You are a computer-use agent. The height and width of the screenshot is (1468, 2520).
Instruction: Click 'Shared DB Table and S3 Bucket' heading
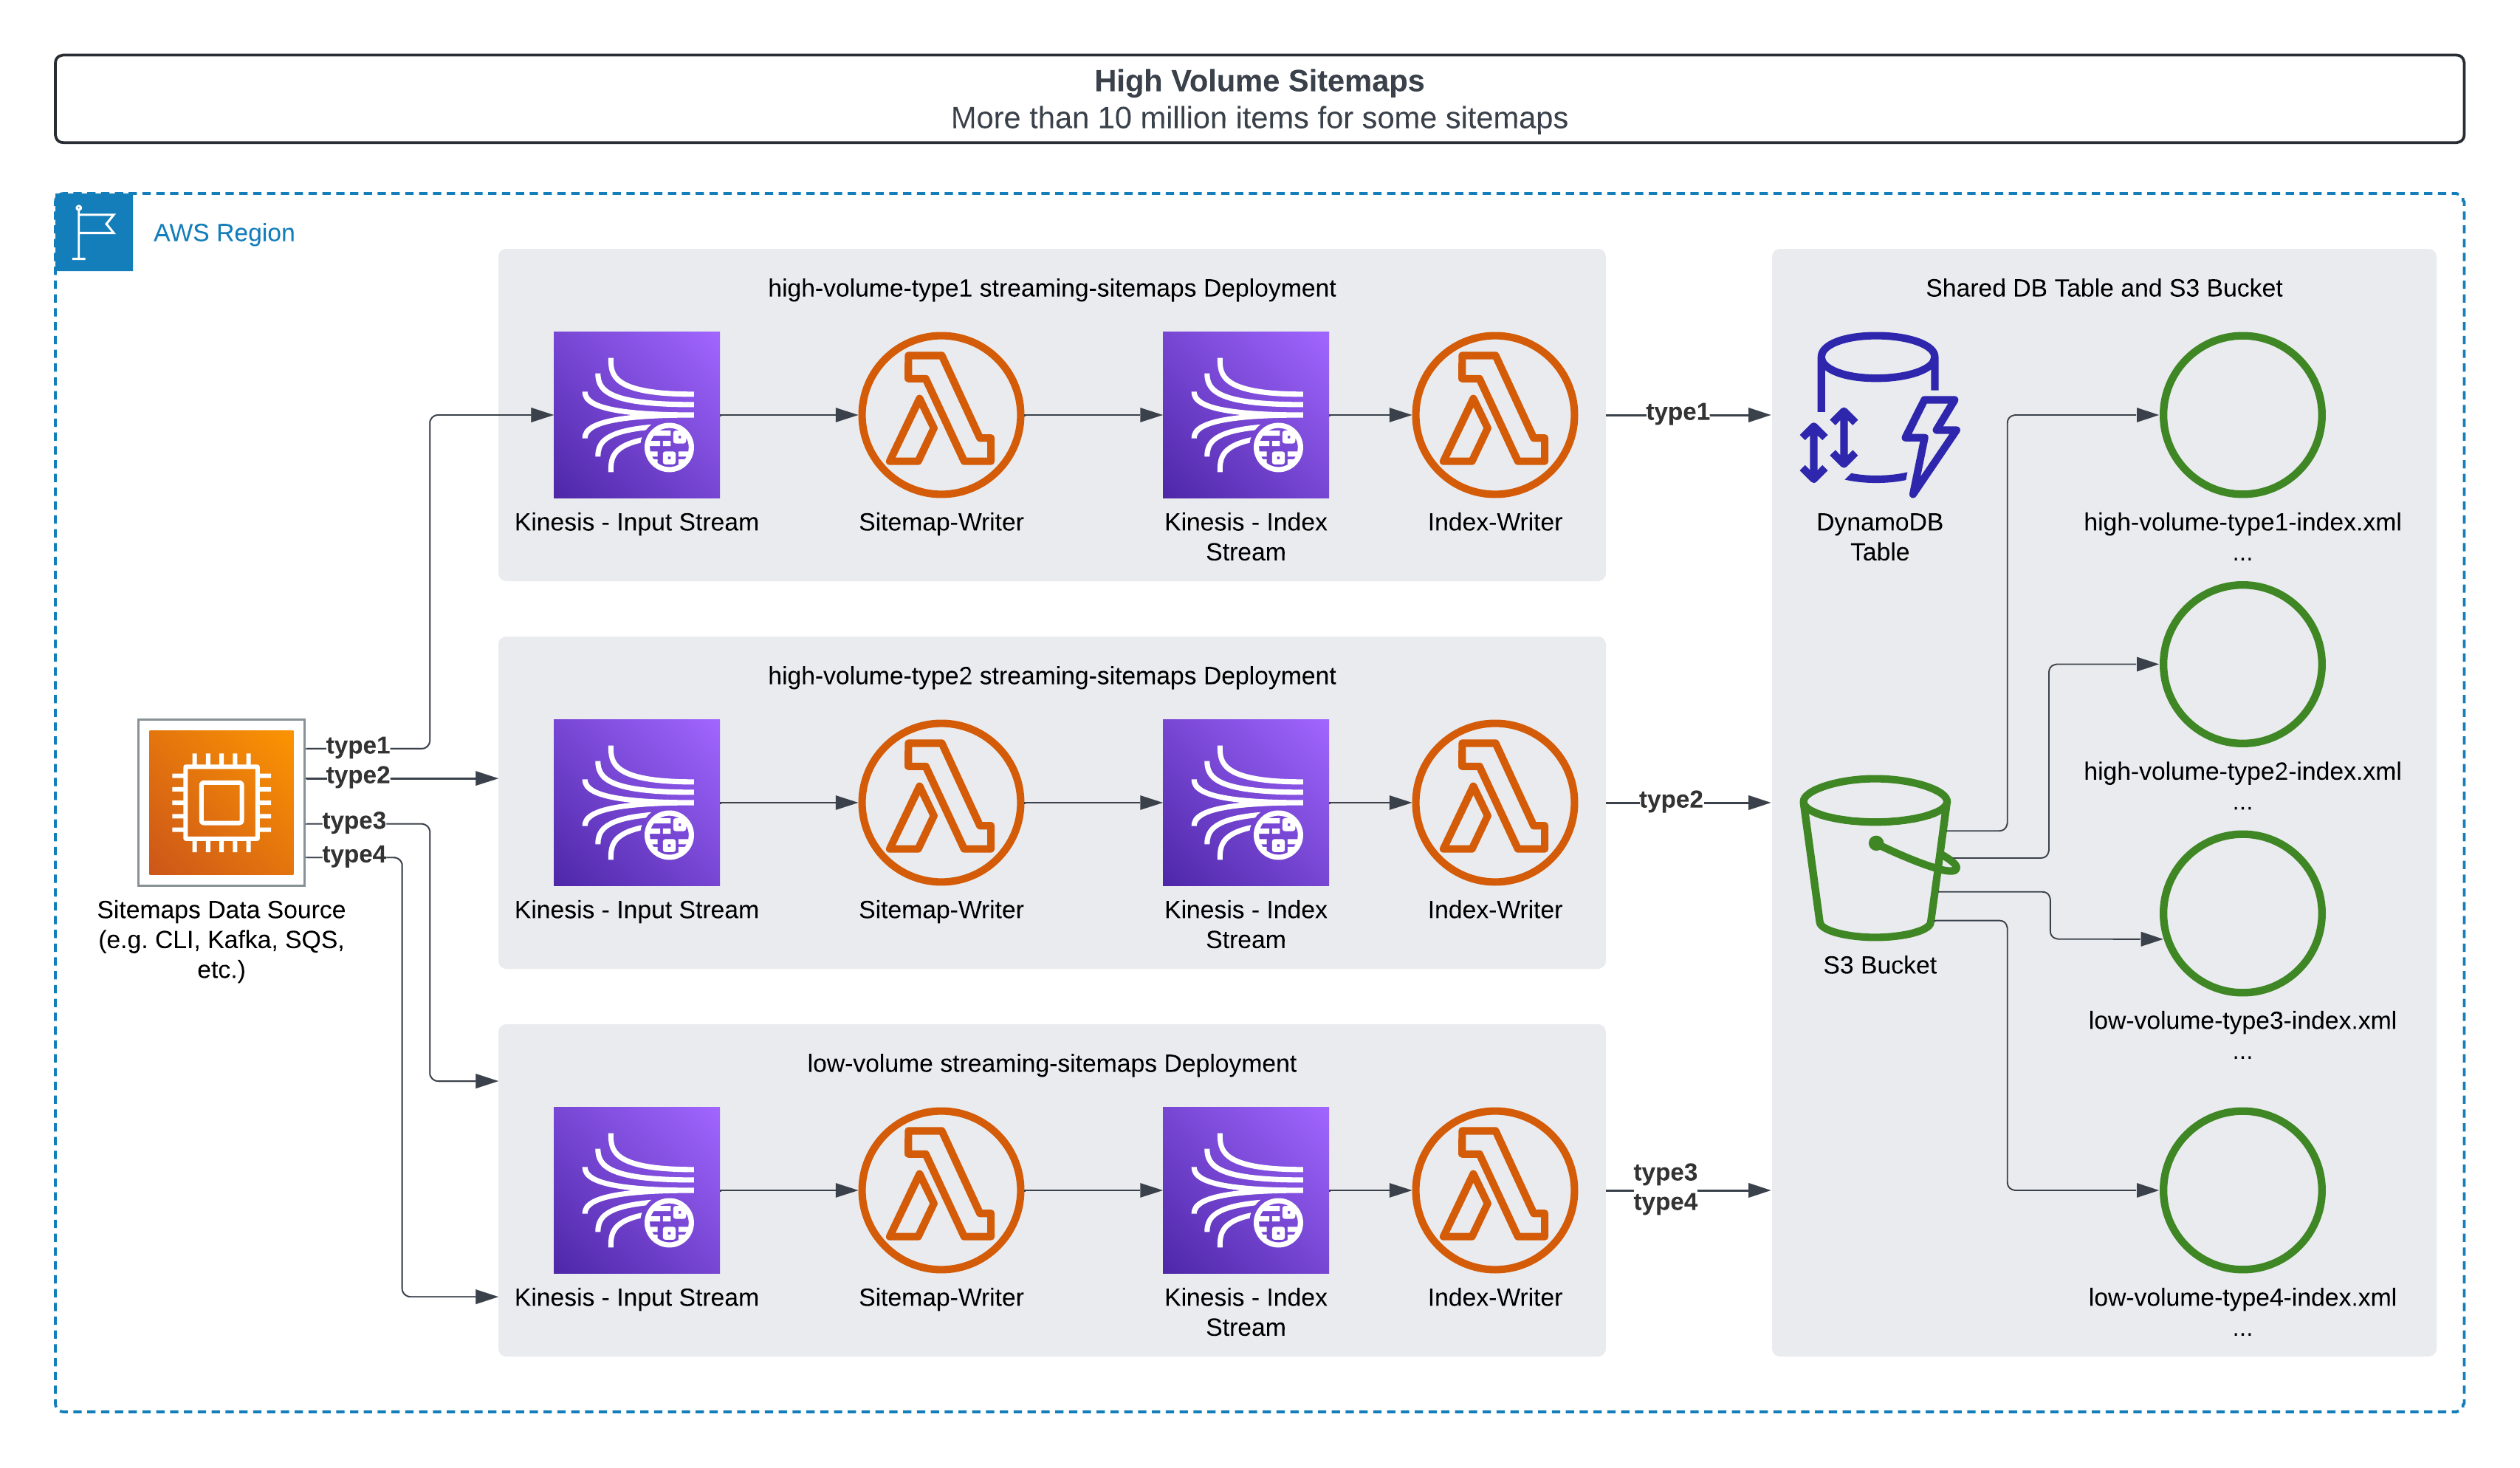pos(2104,288)
